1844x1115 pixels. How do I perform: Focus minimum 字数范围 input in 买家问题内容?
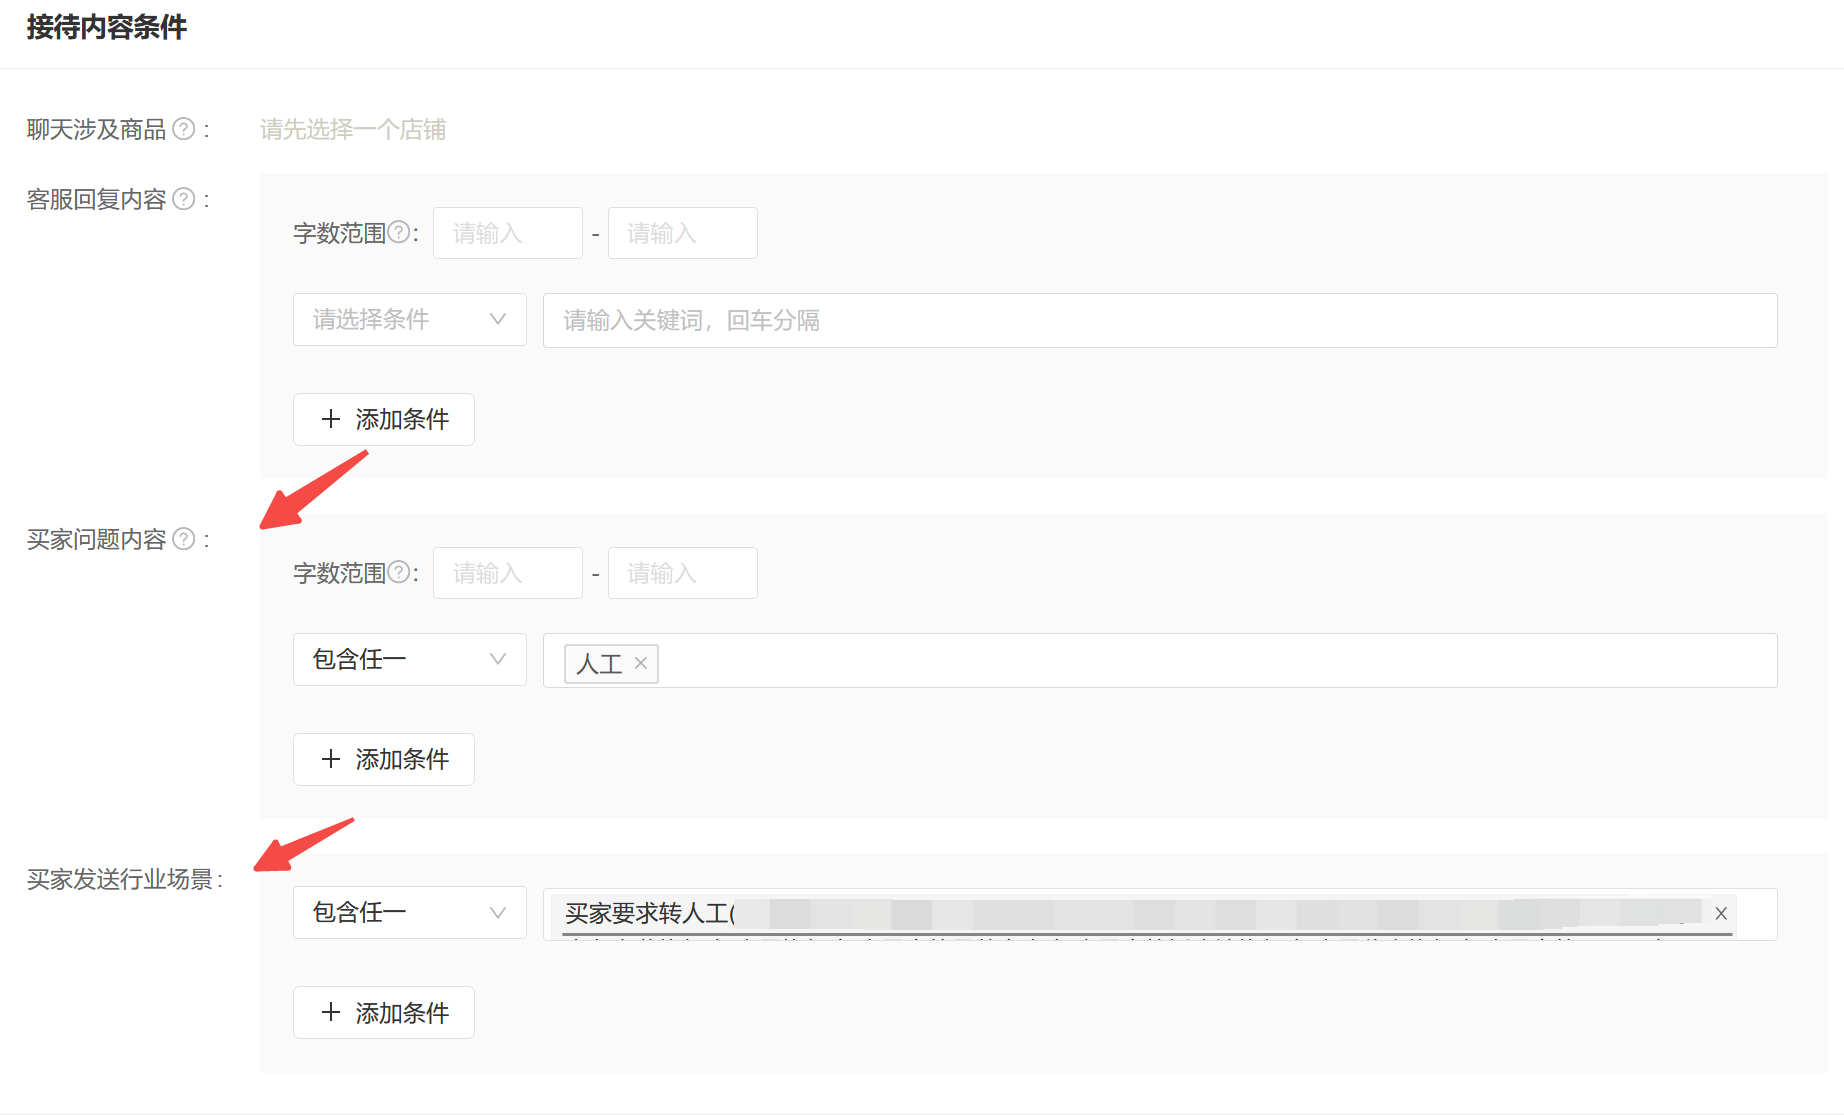508,573
